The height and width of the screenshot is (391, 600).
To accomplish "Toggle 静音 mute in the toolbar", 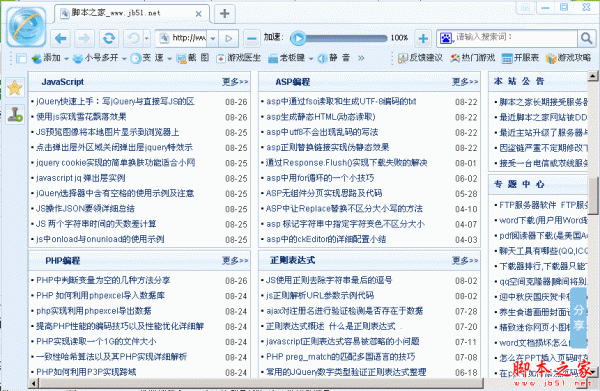I will click(334, 58).
